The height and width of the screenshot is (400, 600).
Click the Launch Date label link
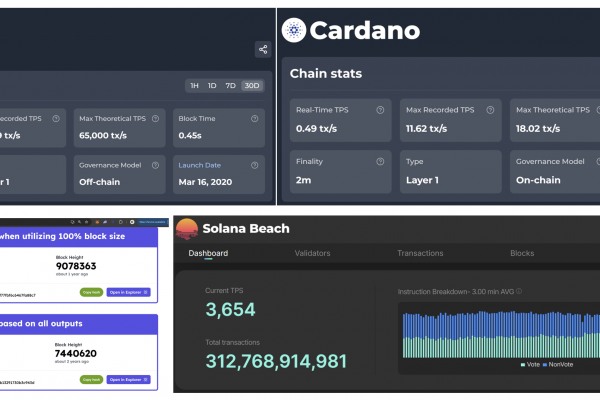[x=199, y=165]
